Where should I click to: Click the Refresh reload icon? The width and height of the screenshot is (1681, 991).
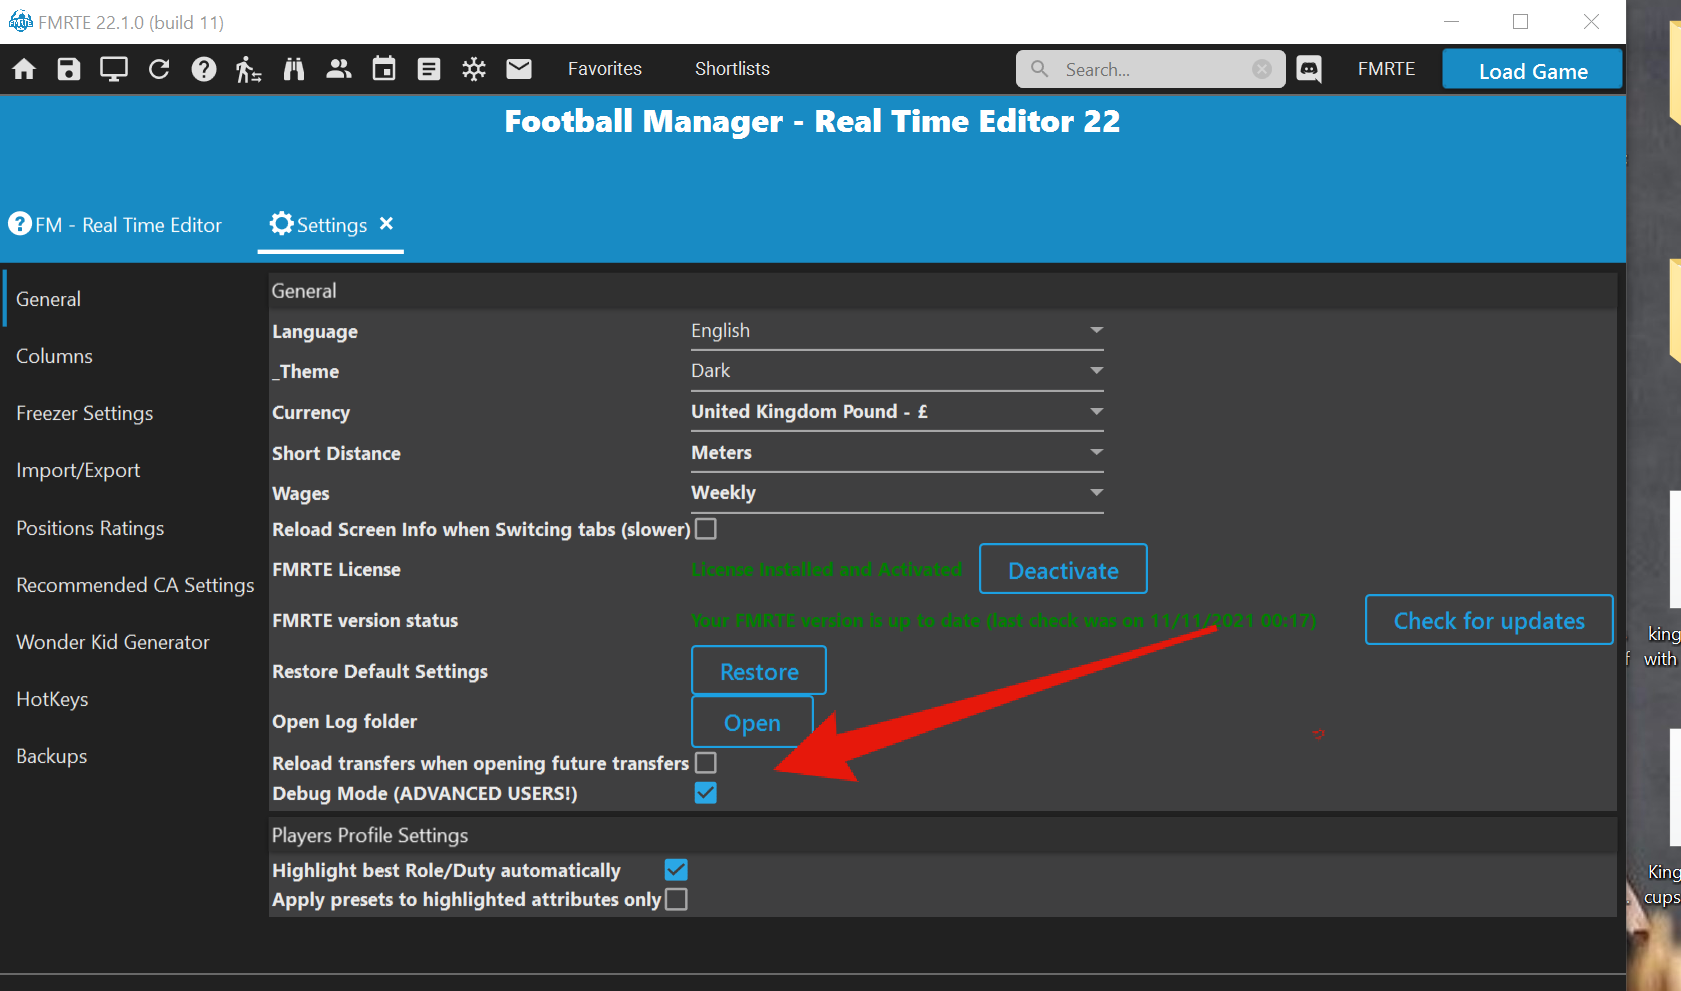pos(159,69)
